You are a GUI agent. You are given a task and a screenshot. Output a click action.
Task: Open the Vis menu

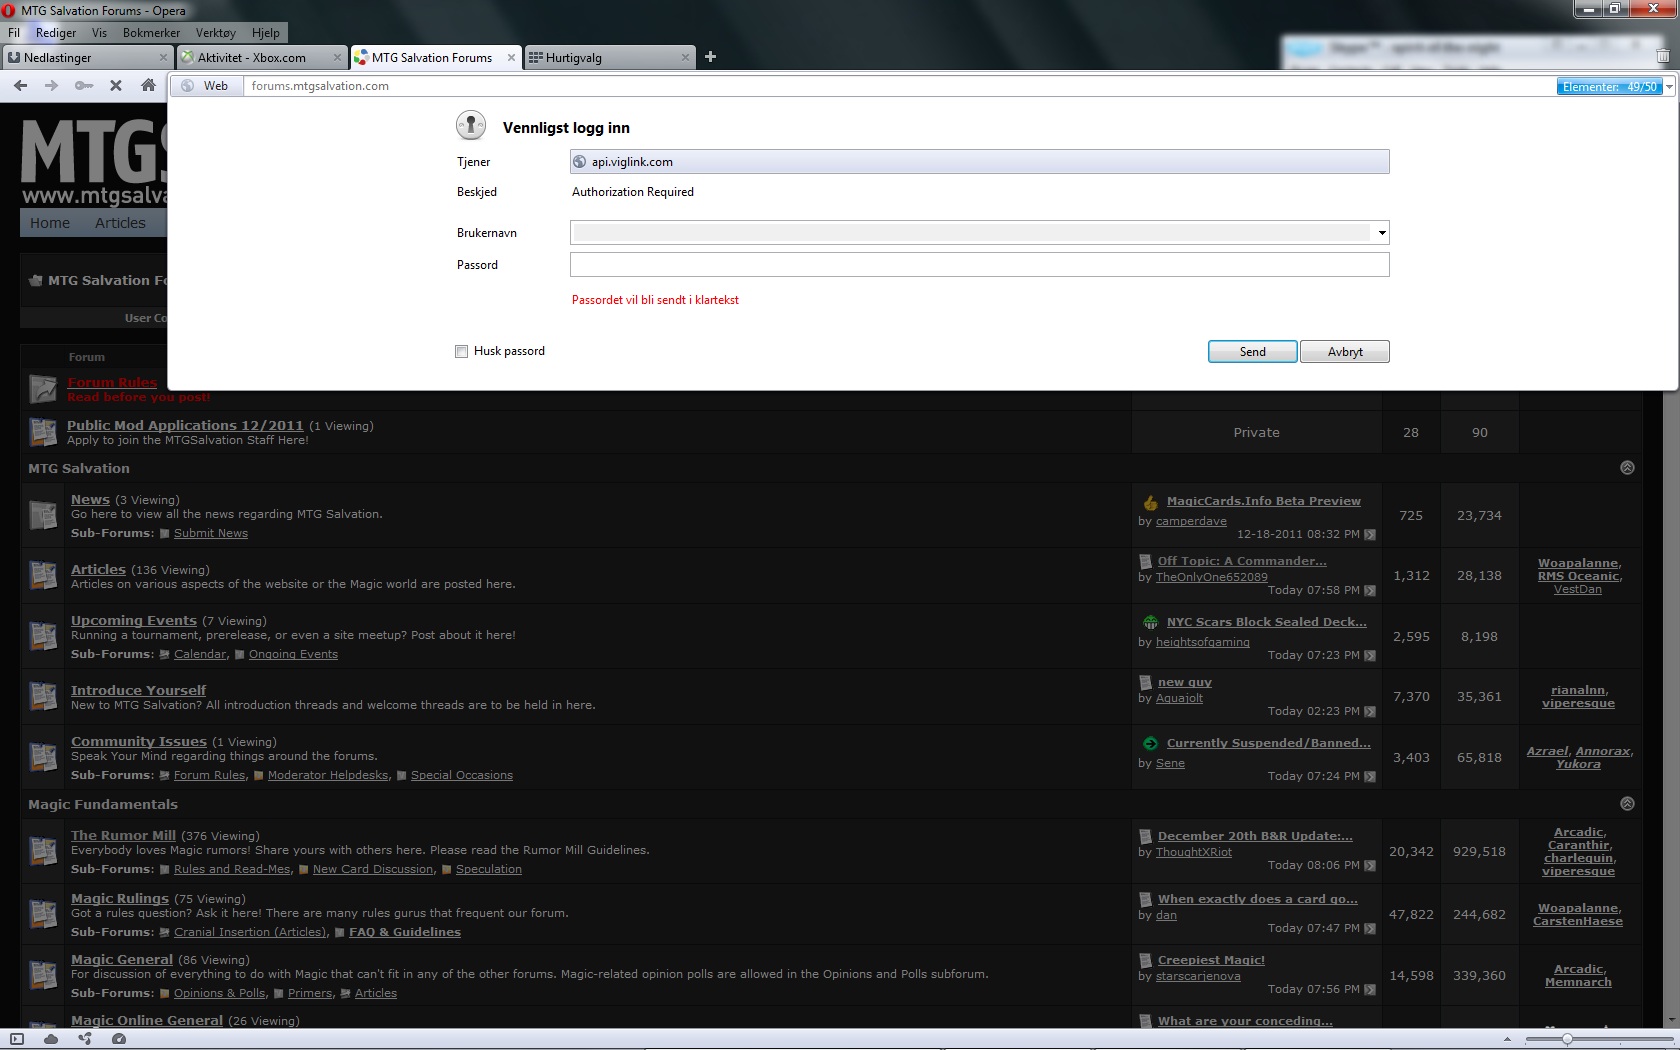coord(99,33)
